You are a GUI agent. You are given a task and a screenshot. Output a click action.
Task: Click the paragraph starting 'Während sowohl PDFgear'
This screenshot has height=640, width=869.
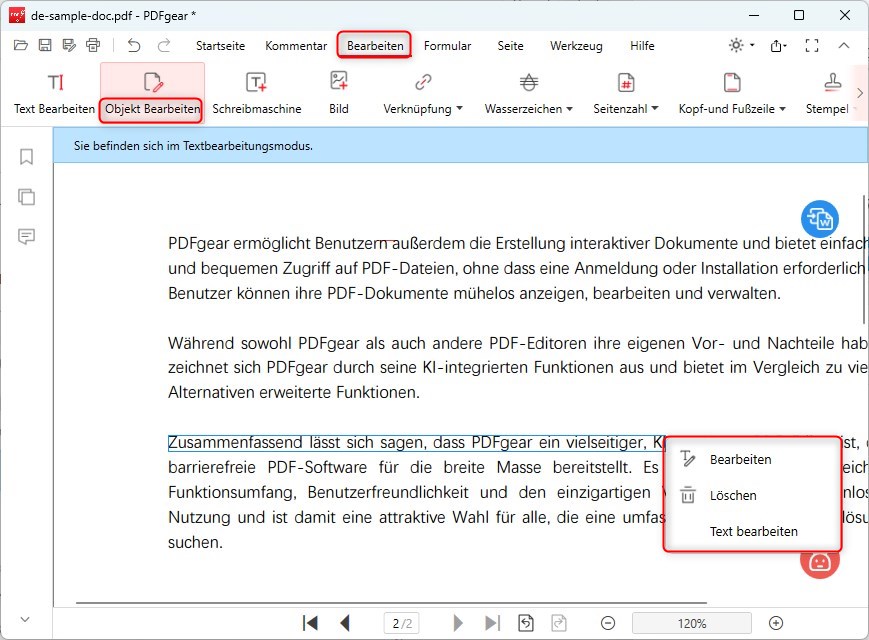click(x=518, y=367)
